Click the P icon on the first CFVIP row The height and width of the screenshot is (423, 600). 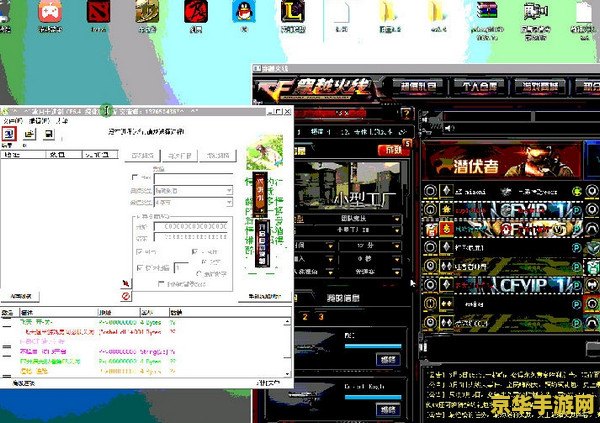pyautogui.click(x=576, y=210)
